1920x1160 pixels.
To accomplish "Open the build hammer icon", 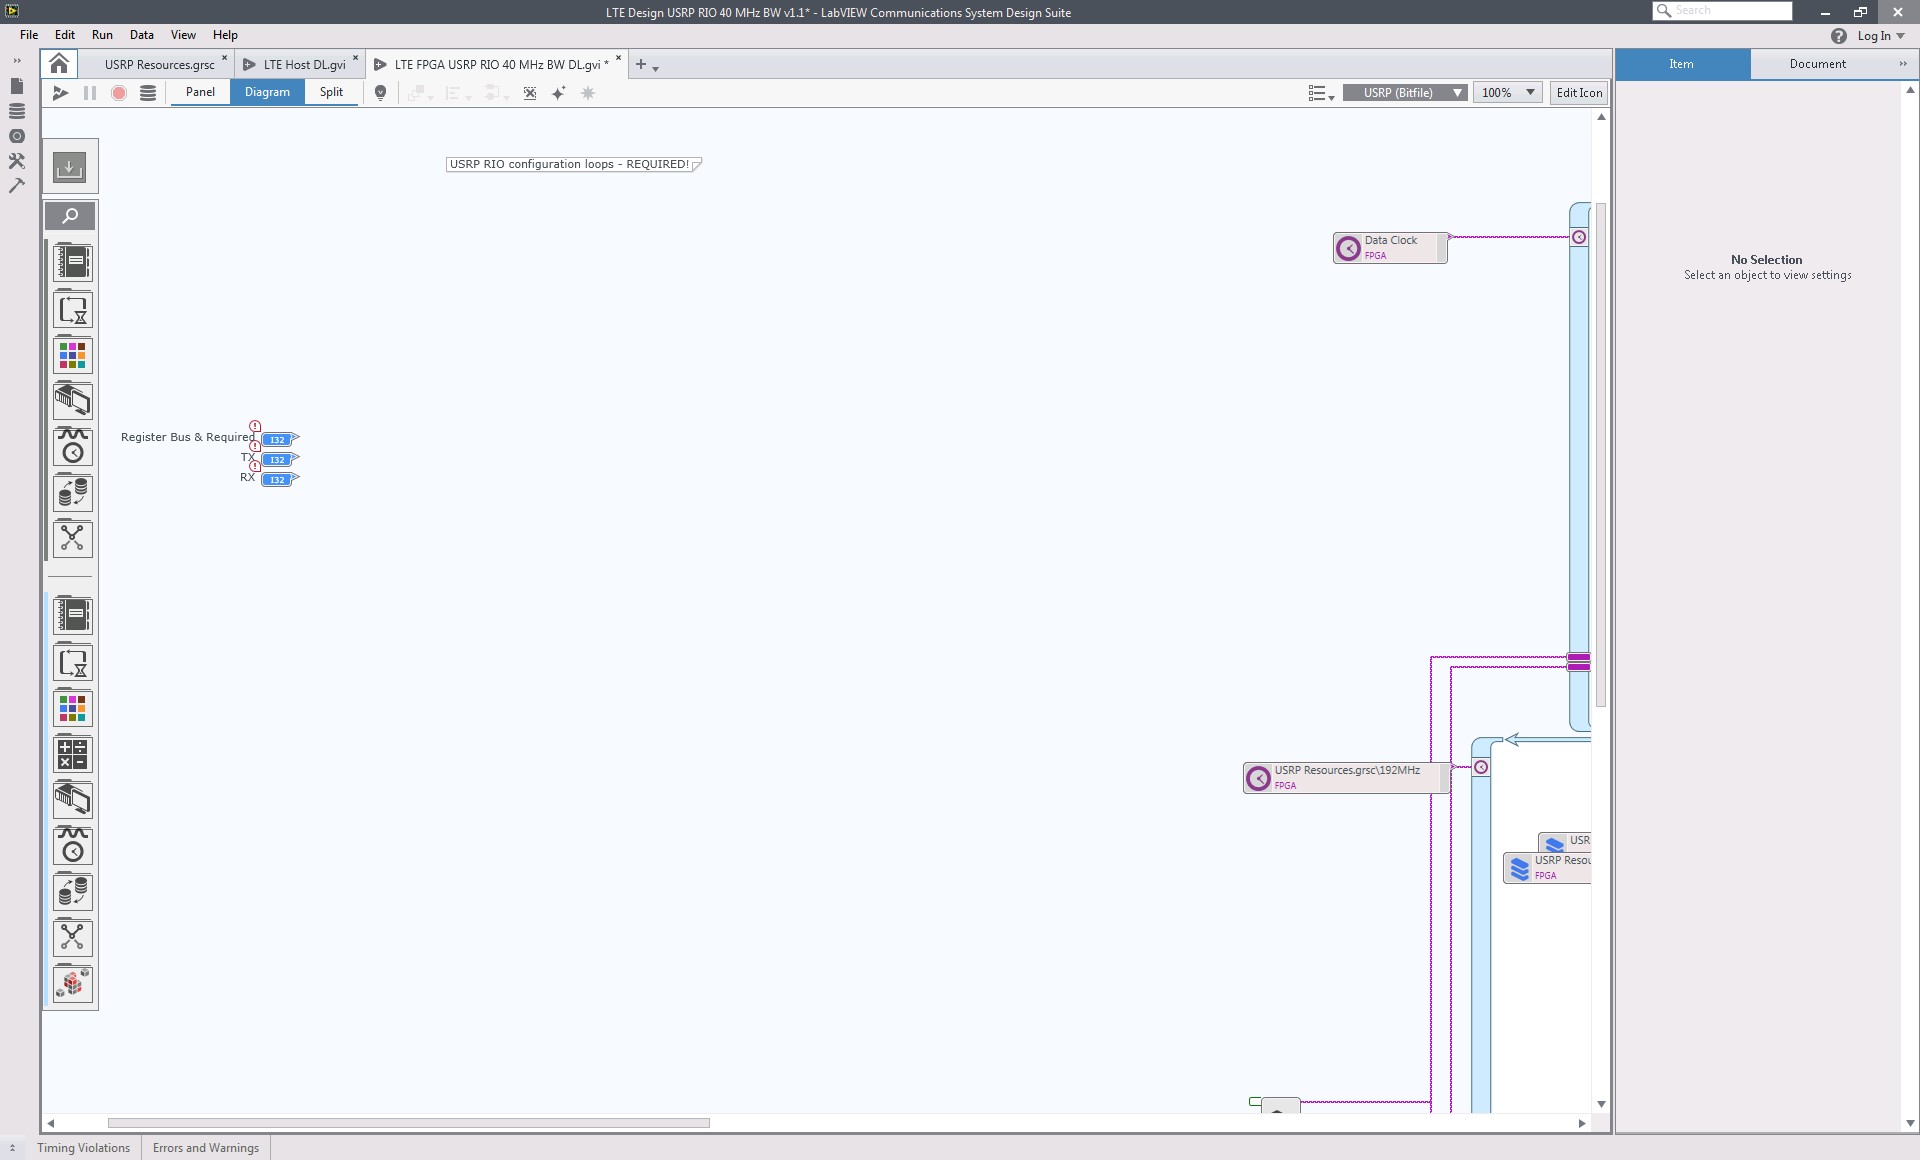I will tap(17, 185).
